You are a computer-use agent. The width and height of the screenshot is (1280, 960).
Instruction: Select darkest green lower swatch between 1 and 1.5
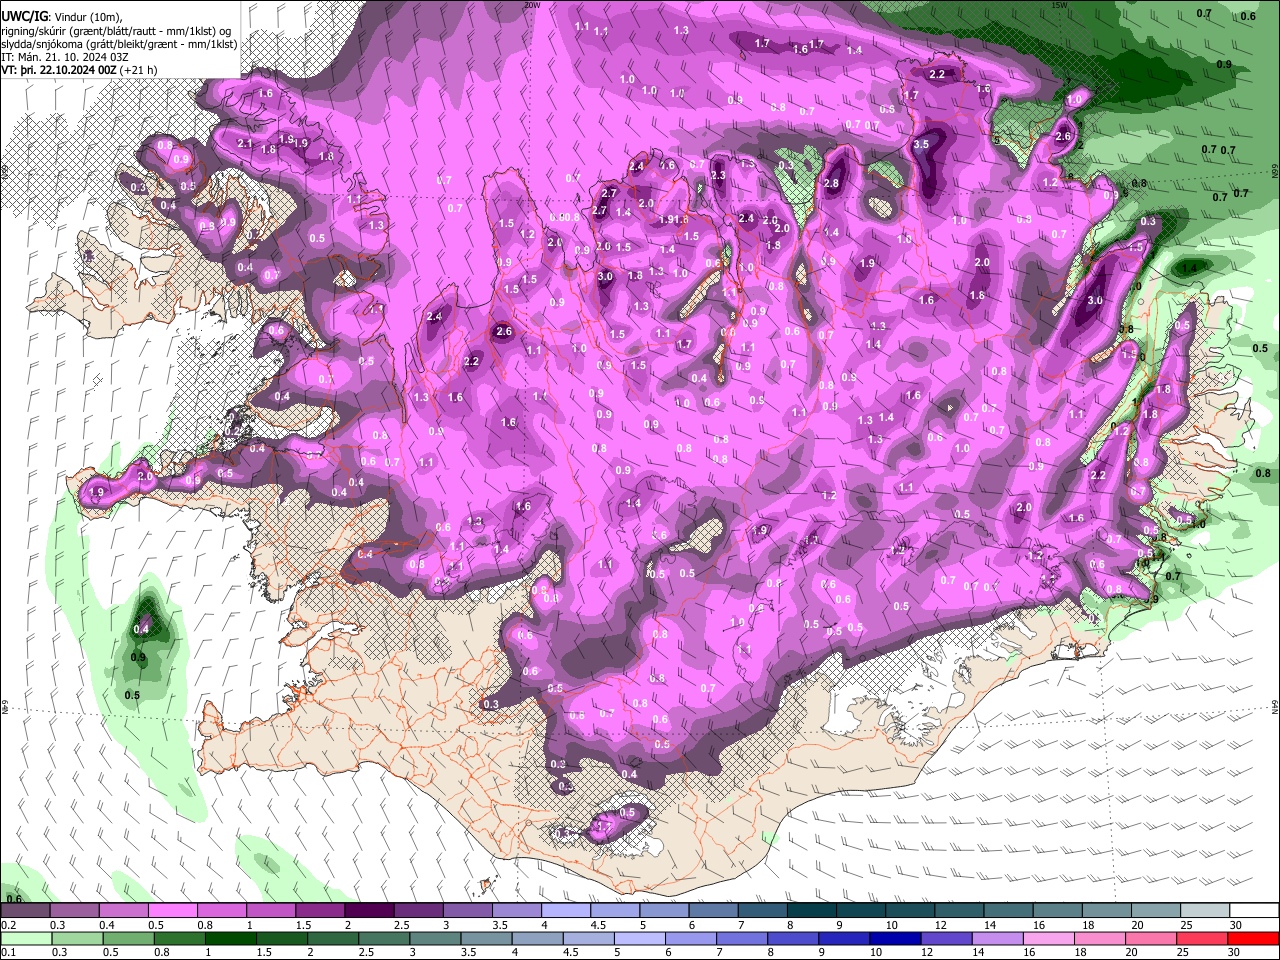[231, 938]
